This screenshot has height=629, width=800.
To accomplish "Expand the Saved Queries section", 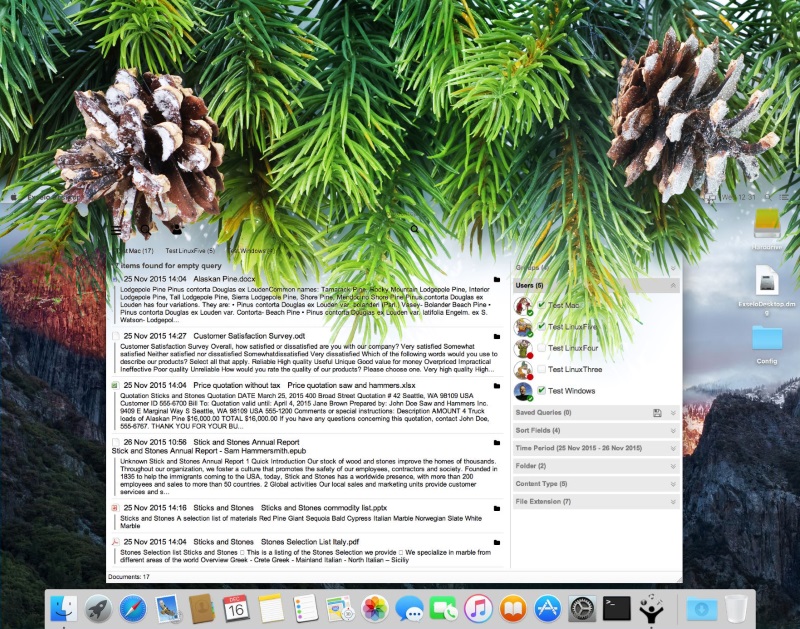I will 673,413.
